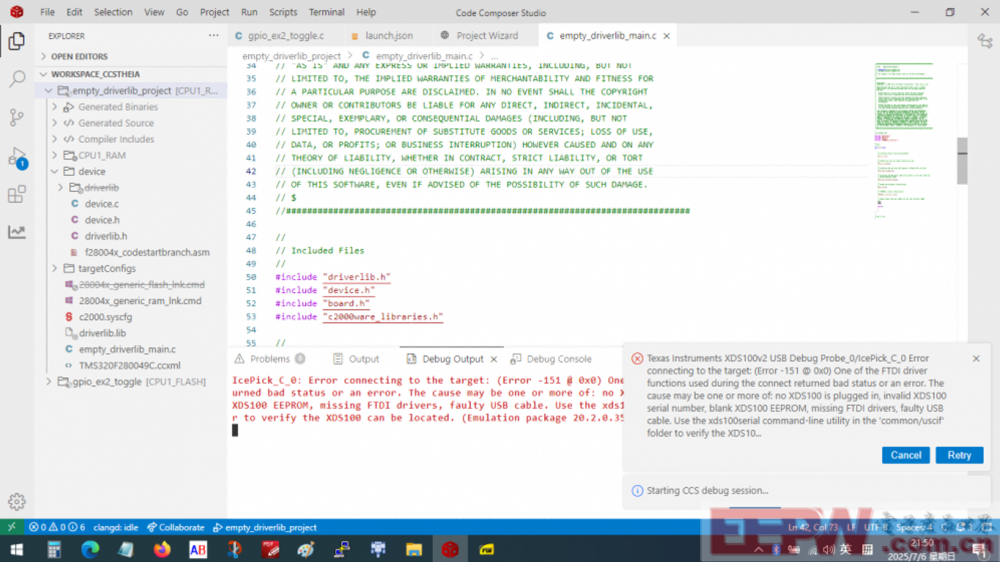Screen dimensions: 1000x562
Task: Open the Explorer view in activity bar
Action: pos(17,41)
